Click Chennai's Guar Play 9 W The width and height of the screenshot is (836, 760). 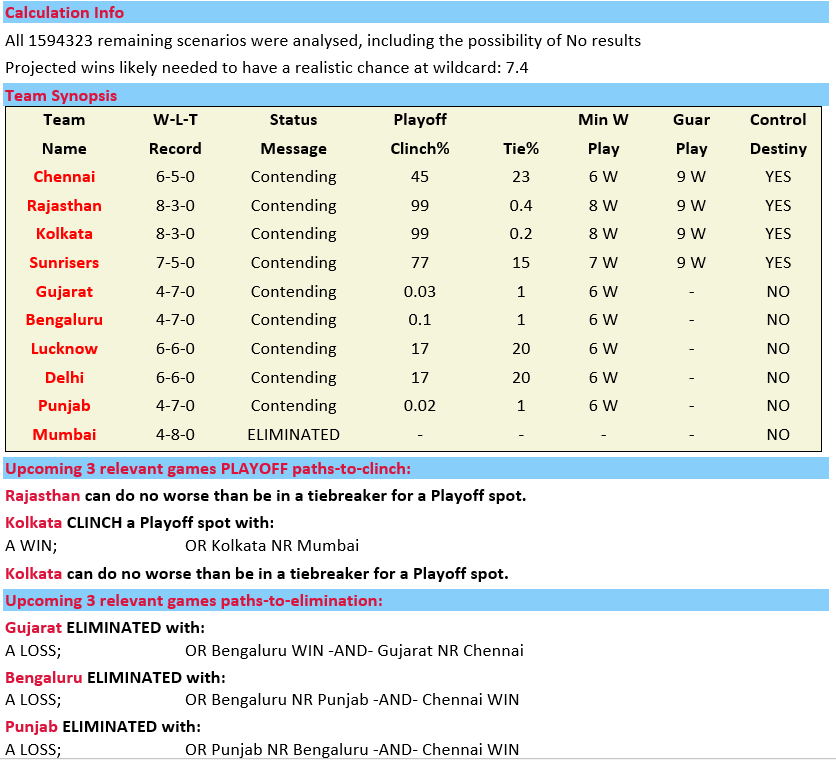pos(691,177)
